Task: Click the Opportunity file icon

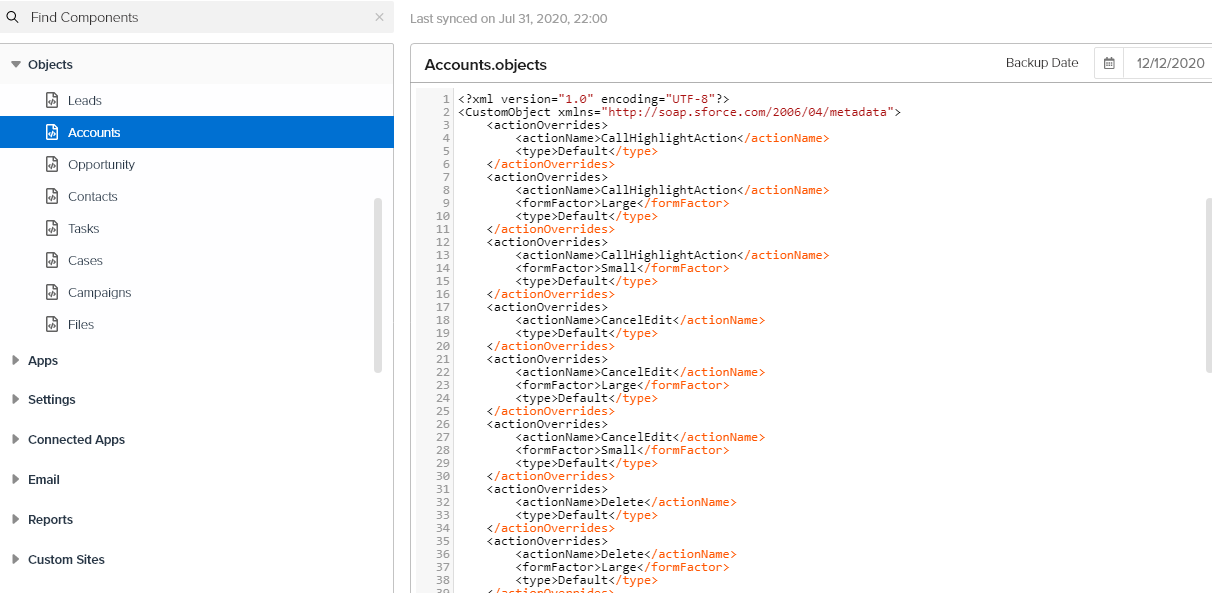Action: pos(52,164)
